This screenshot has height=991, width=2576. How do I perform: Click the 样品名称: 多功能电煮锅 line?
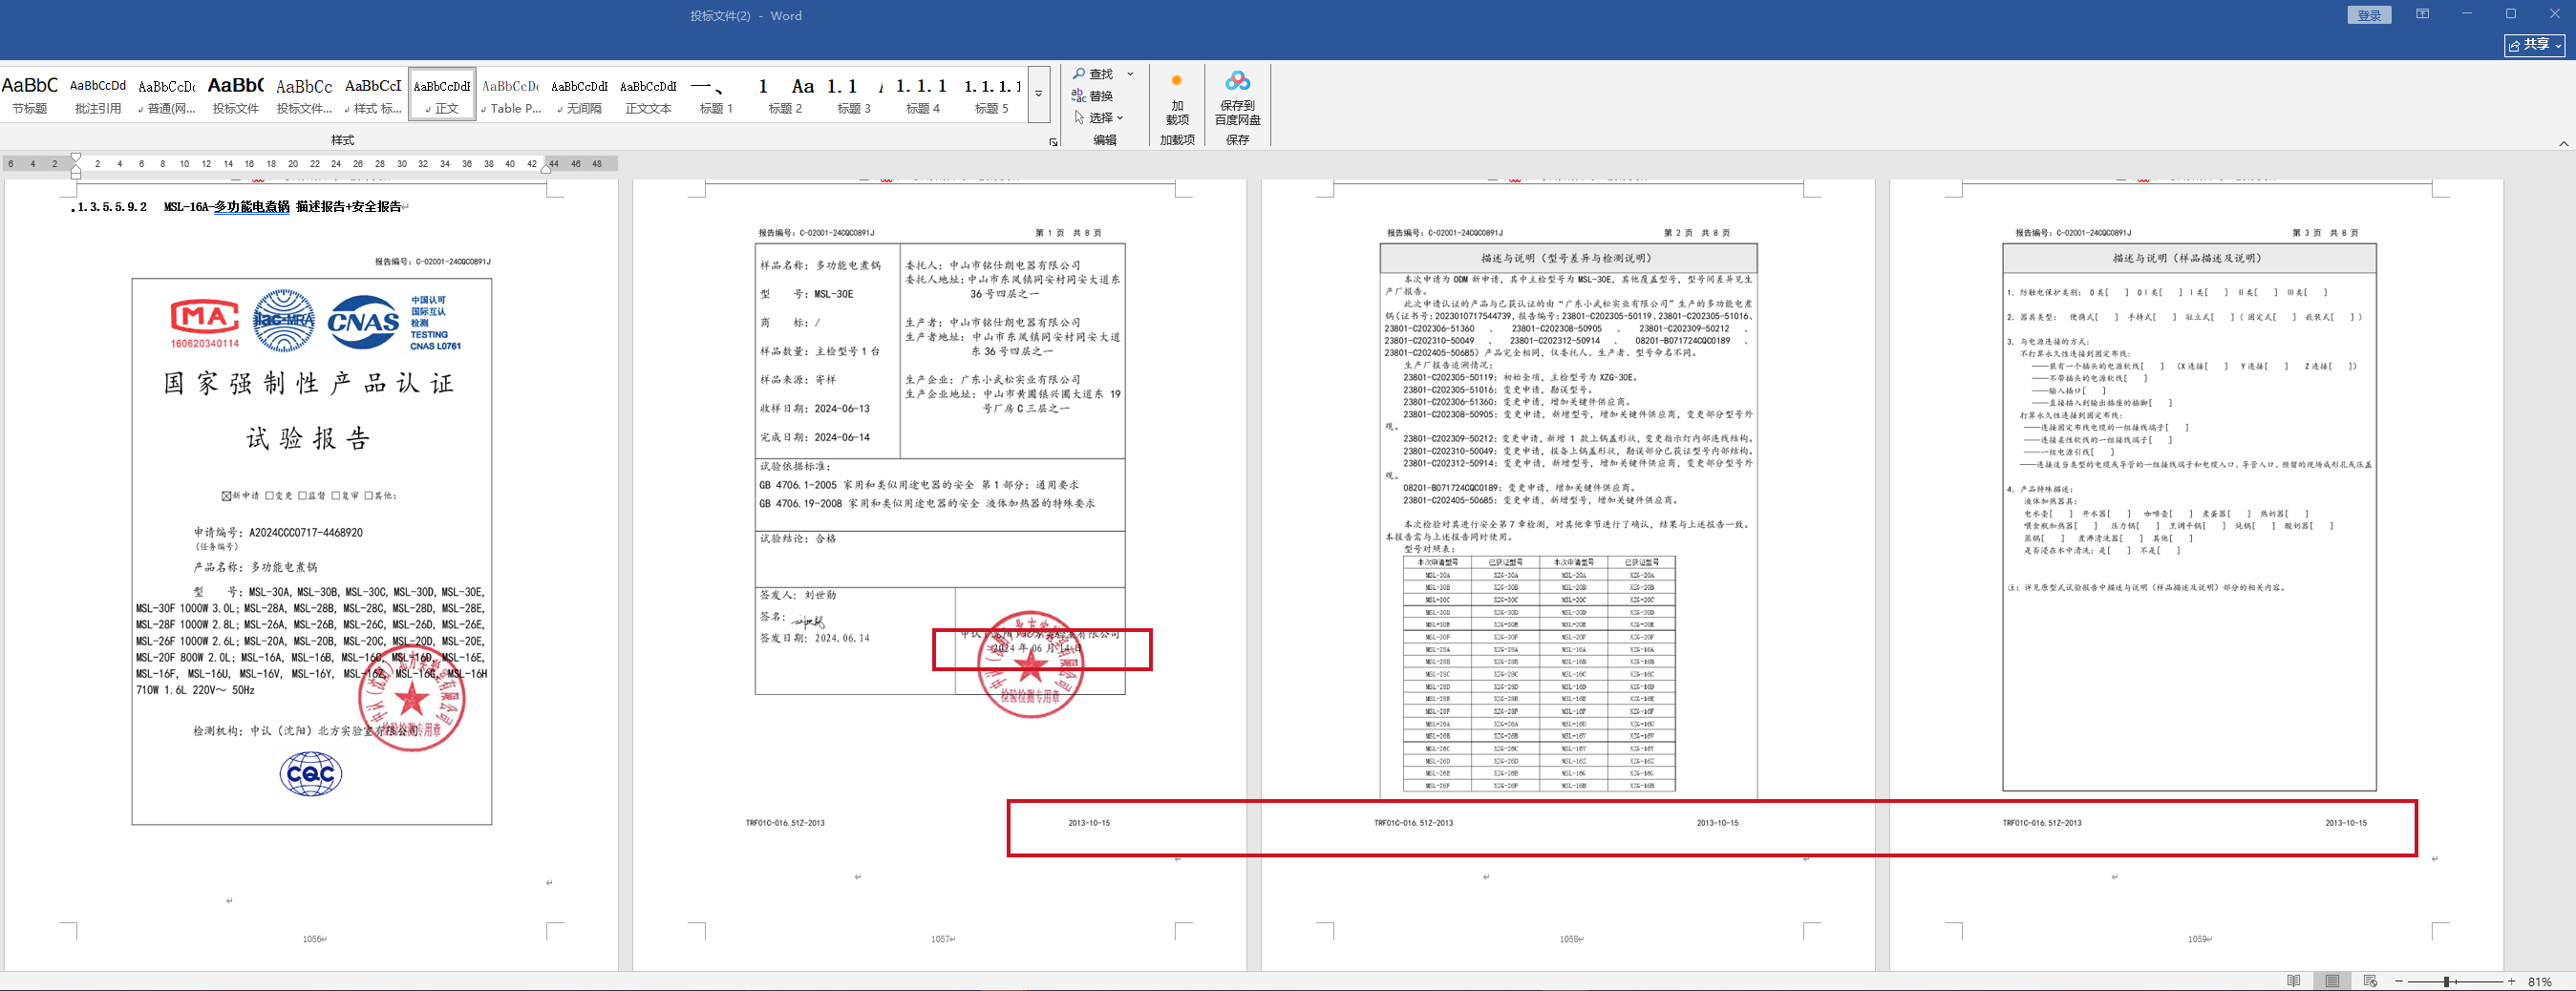821,266
